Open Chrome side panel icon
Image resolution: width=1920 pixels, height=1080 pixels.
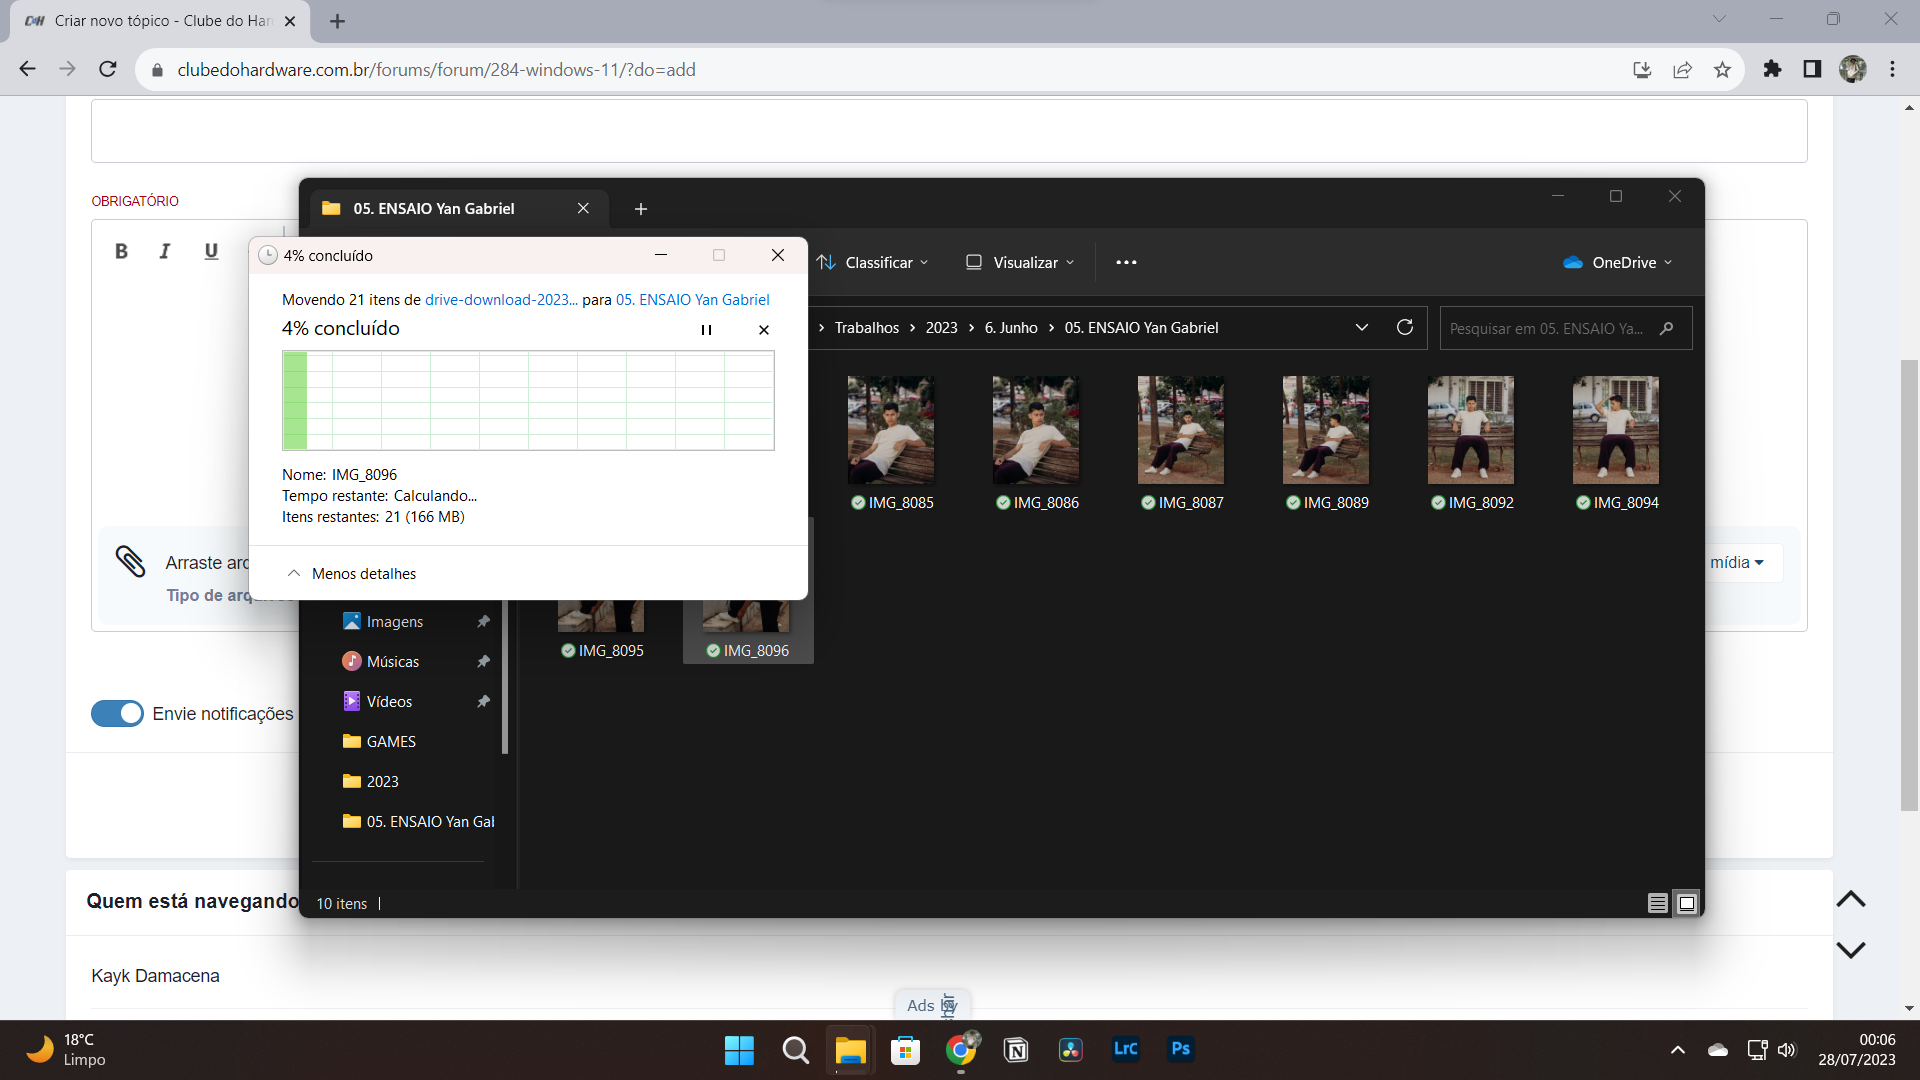click(1812, 70)
